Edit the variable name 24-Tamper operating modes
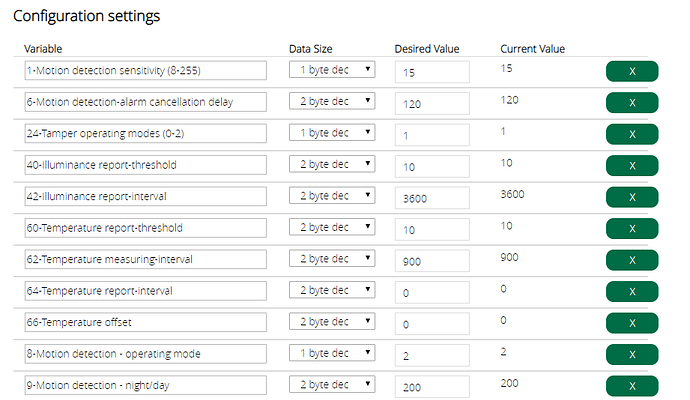Viewport: 690px width, 400px height. coord(146,133)
